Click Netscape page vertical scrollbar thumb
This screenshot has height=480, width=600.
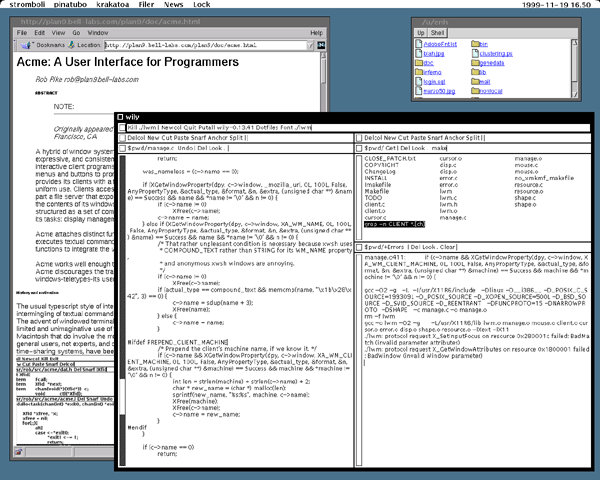(x=323, y=71)
